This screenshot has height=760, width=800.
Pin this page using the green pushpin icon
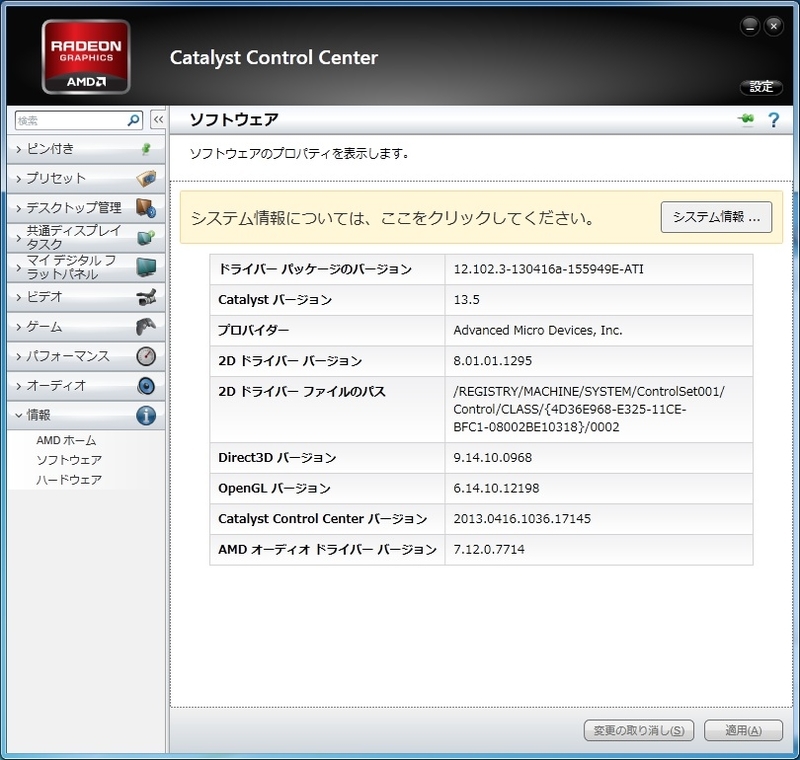pyautogui.click(x=746, y=120)
